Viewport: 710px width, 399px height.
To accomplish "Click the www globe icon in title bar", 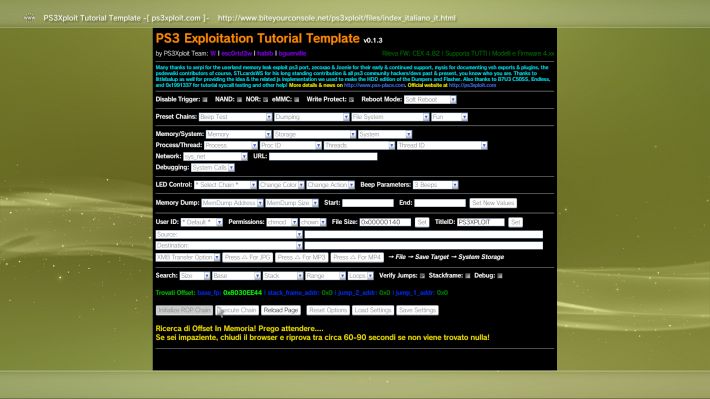I will click(29, 18).
